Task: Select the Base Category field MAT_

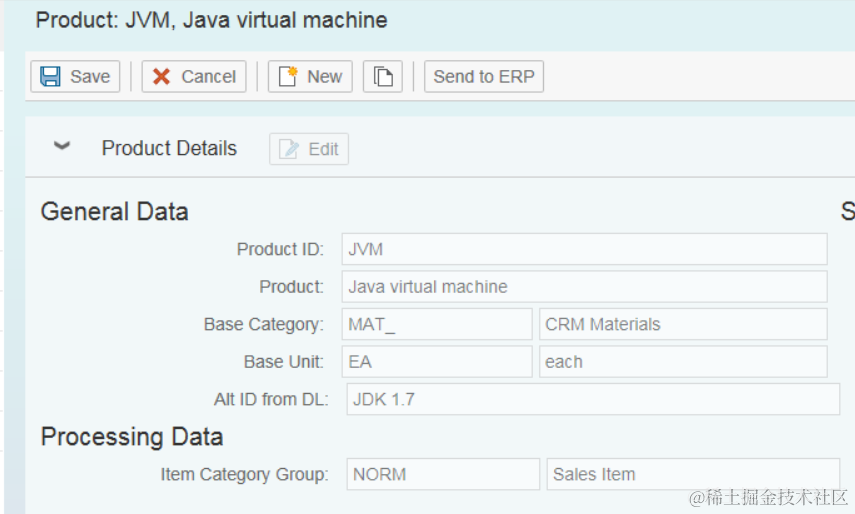Action: click(x=436, y=324)
